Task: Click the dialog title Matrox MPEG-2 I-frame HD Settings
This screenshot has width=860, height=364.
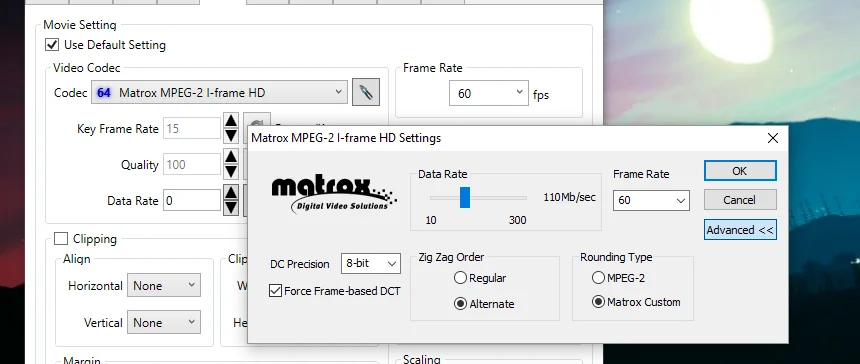Action: (x=346, y=138)
